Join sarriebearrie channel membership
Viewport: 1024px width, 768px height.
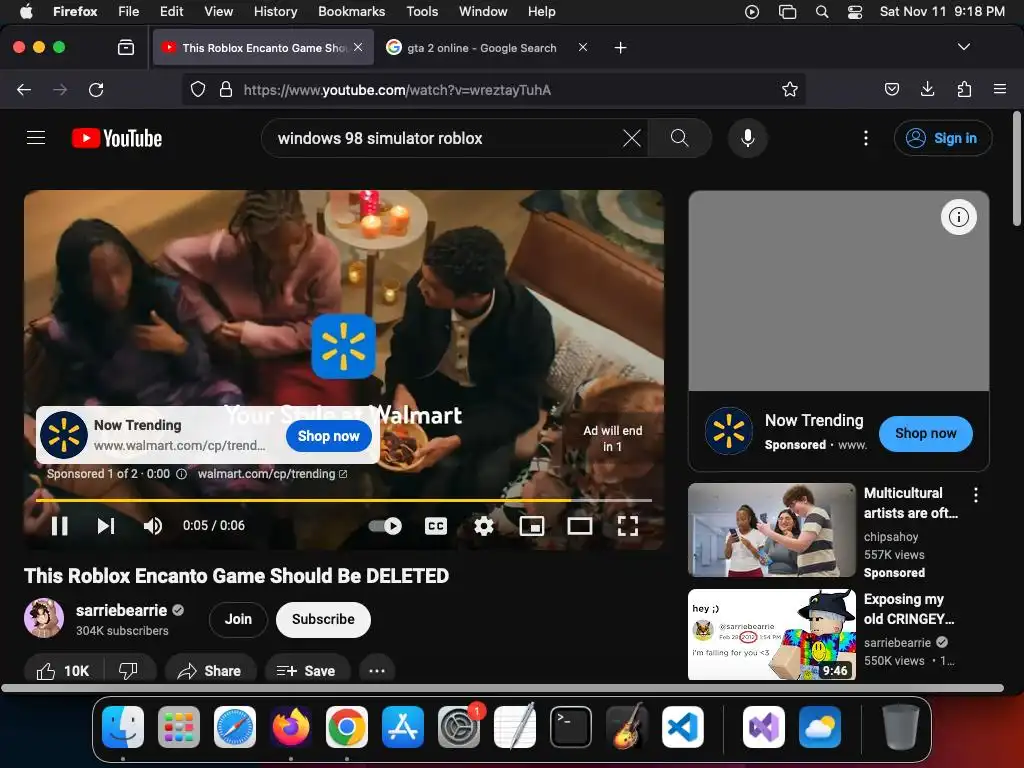coord(238,619)
